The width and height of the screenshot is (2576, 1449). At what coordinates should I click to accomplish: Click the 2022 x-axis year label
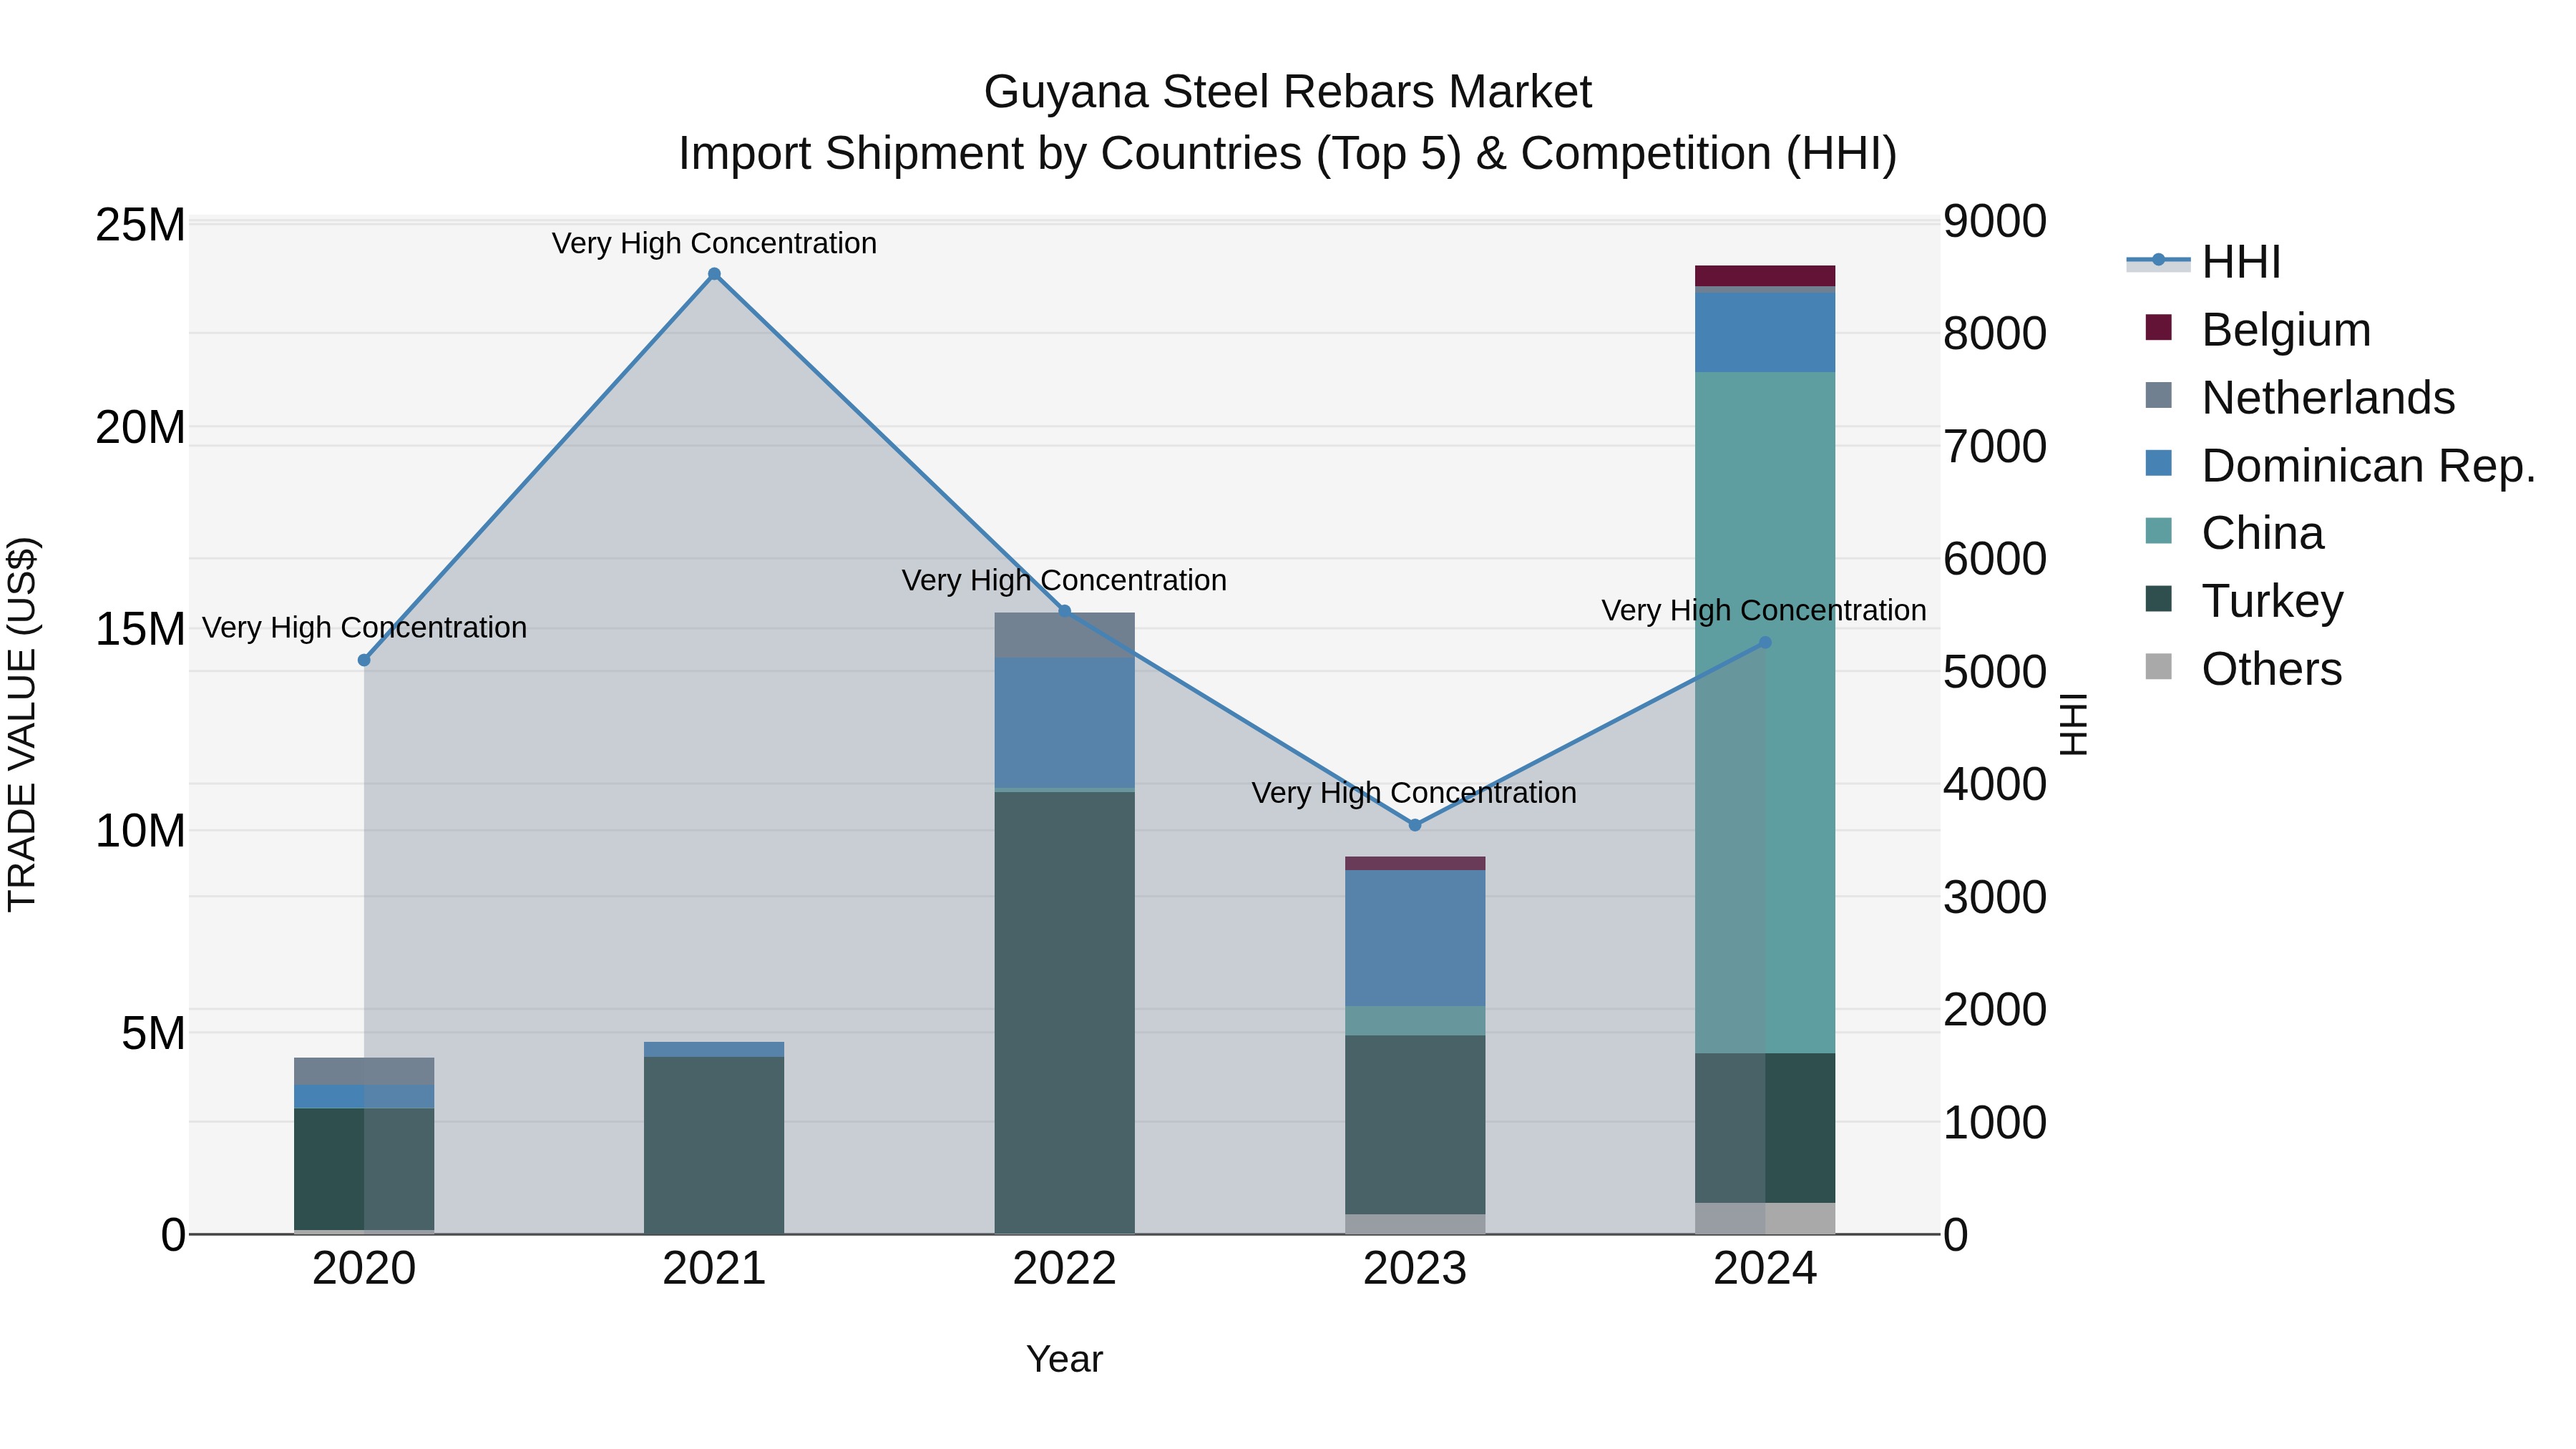[x=1064, y=1269]
